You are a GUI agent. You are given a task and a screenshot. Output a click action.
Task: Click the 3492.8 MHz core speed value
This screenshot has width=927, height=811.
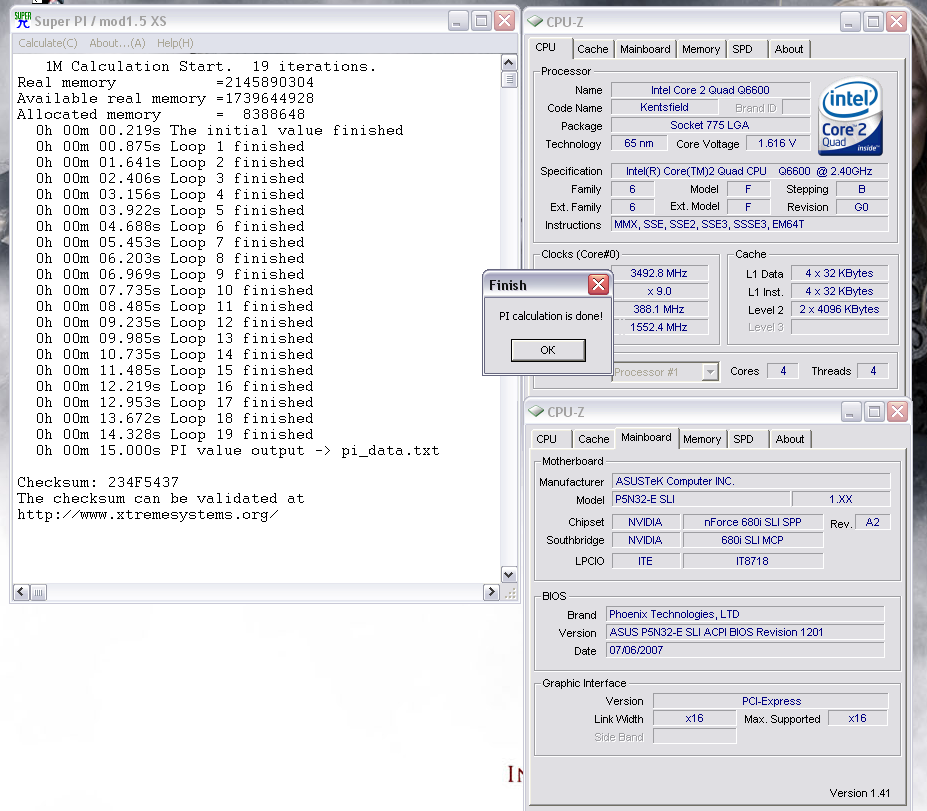[659, 273]
